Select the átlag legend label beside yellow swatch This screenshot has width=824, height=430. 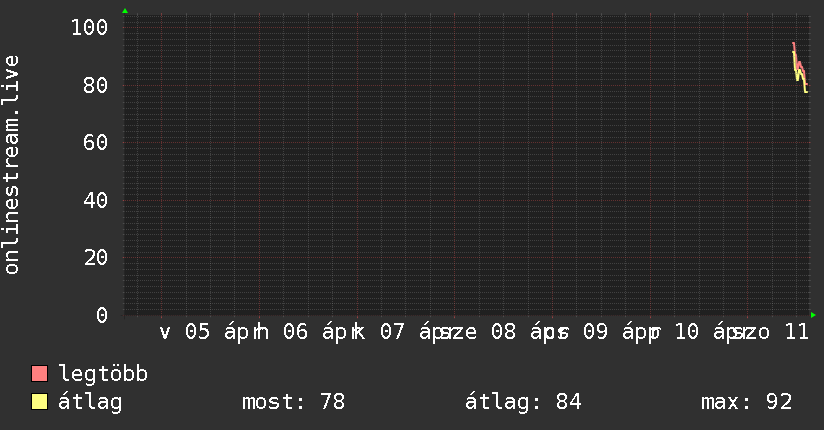point(90,402)
